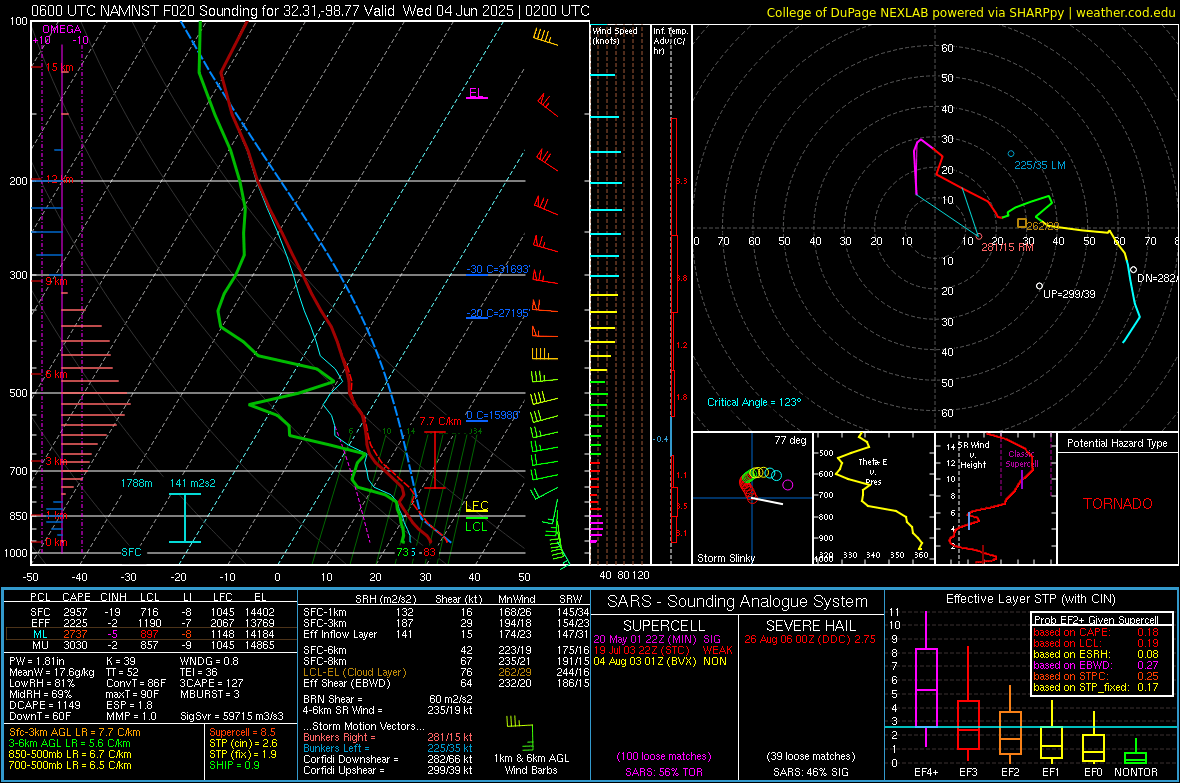This screenshot has width=1180, height=783.
Task: Click the BRN Shear = label
Action: pyautogui.click(x=333, y=699)
